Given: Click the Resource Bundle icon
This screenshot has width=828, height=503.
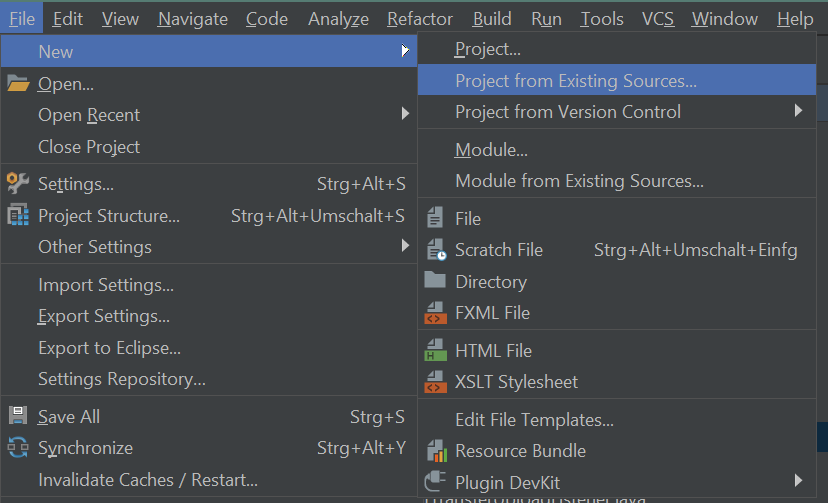Looking at the screenshot, I should click(435, 451).
